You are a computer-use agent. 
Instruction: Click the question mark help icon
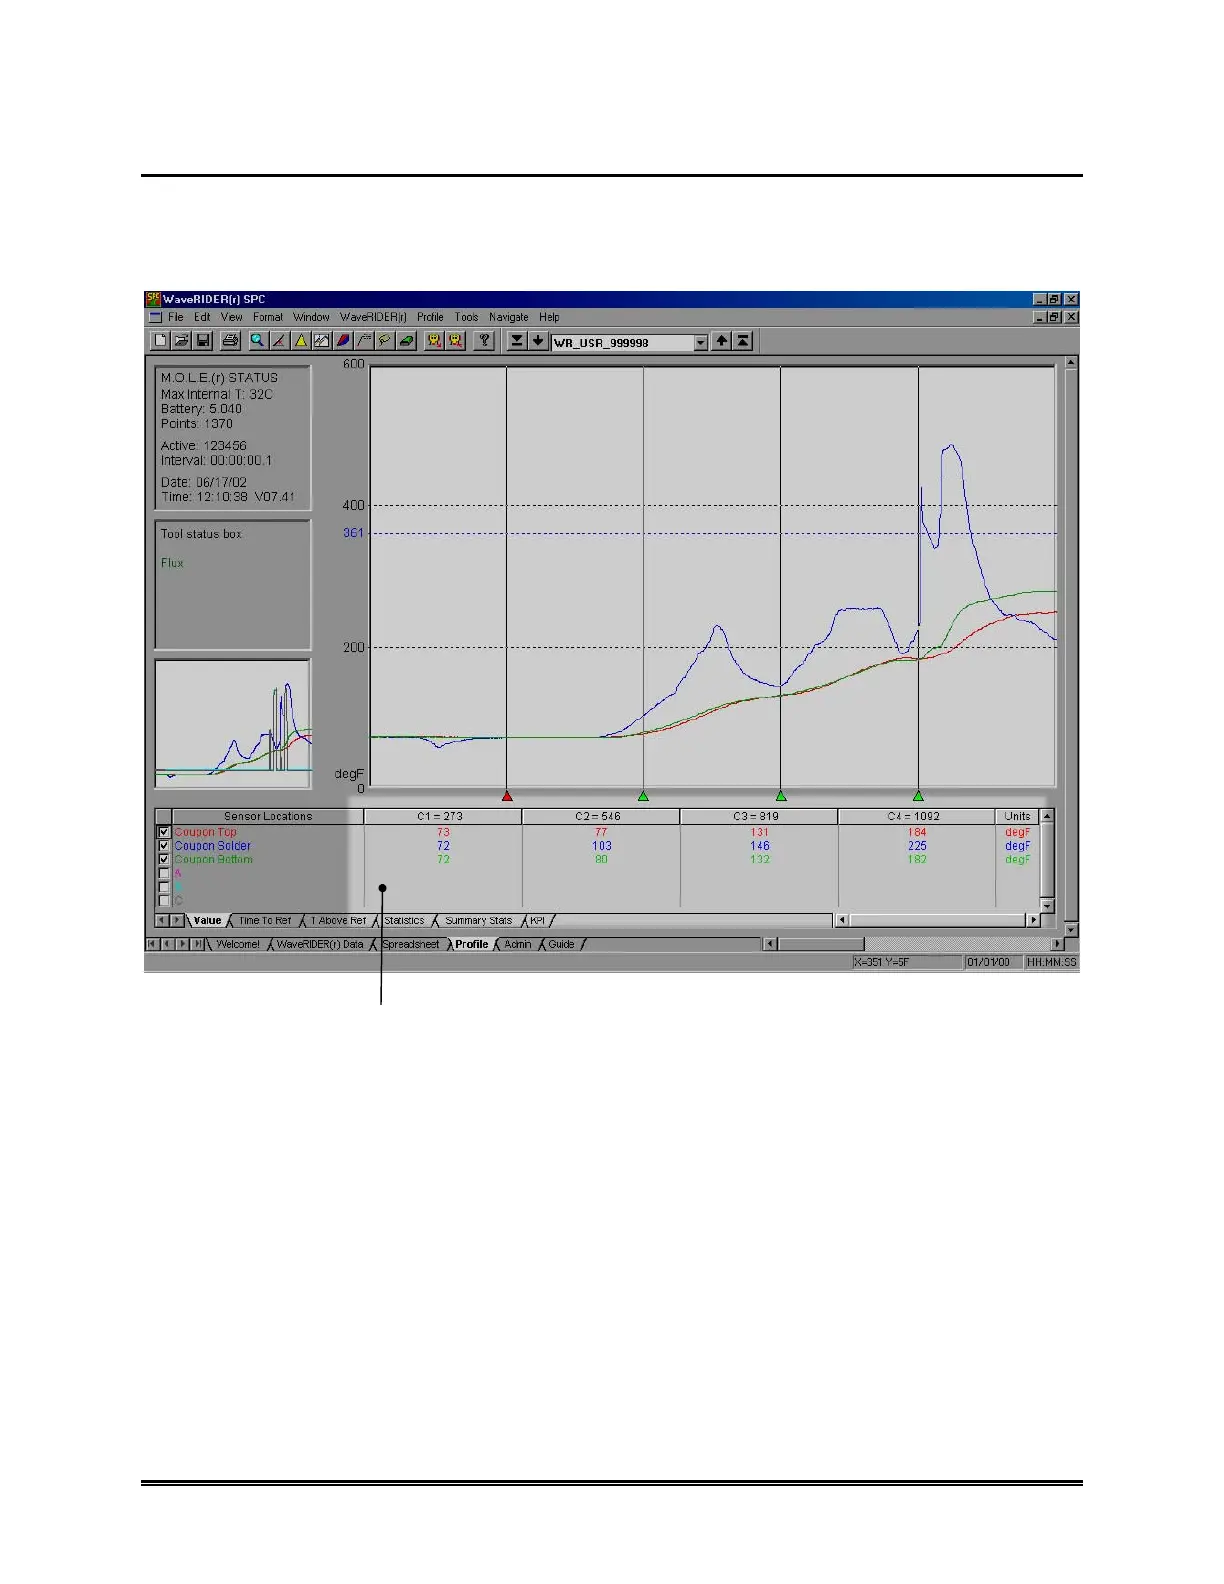click(484, 341)
